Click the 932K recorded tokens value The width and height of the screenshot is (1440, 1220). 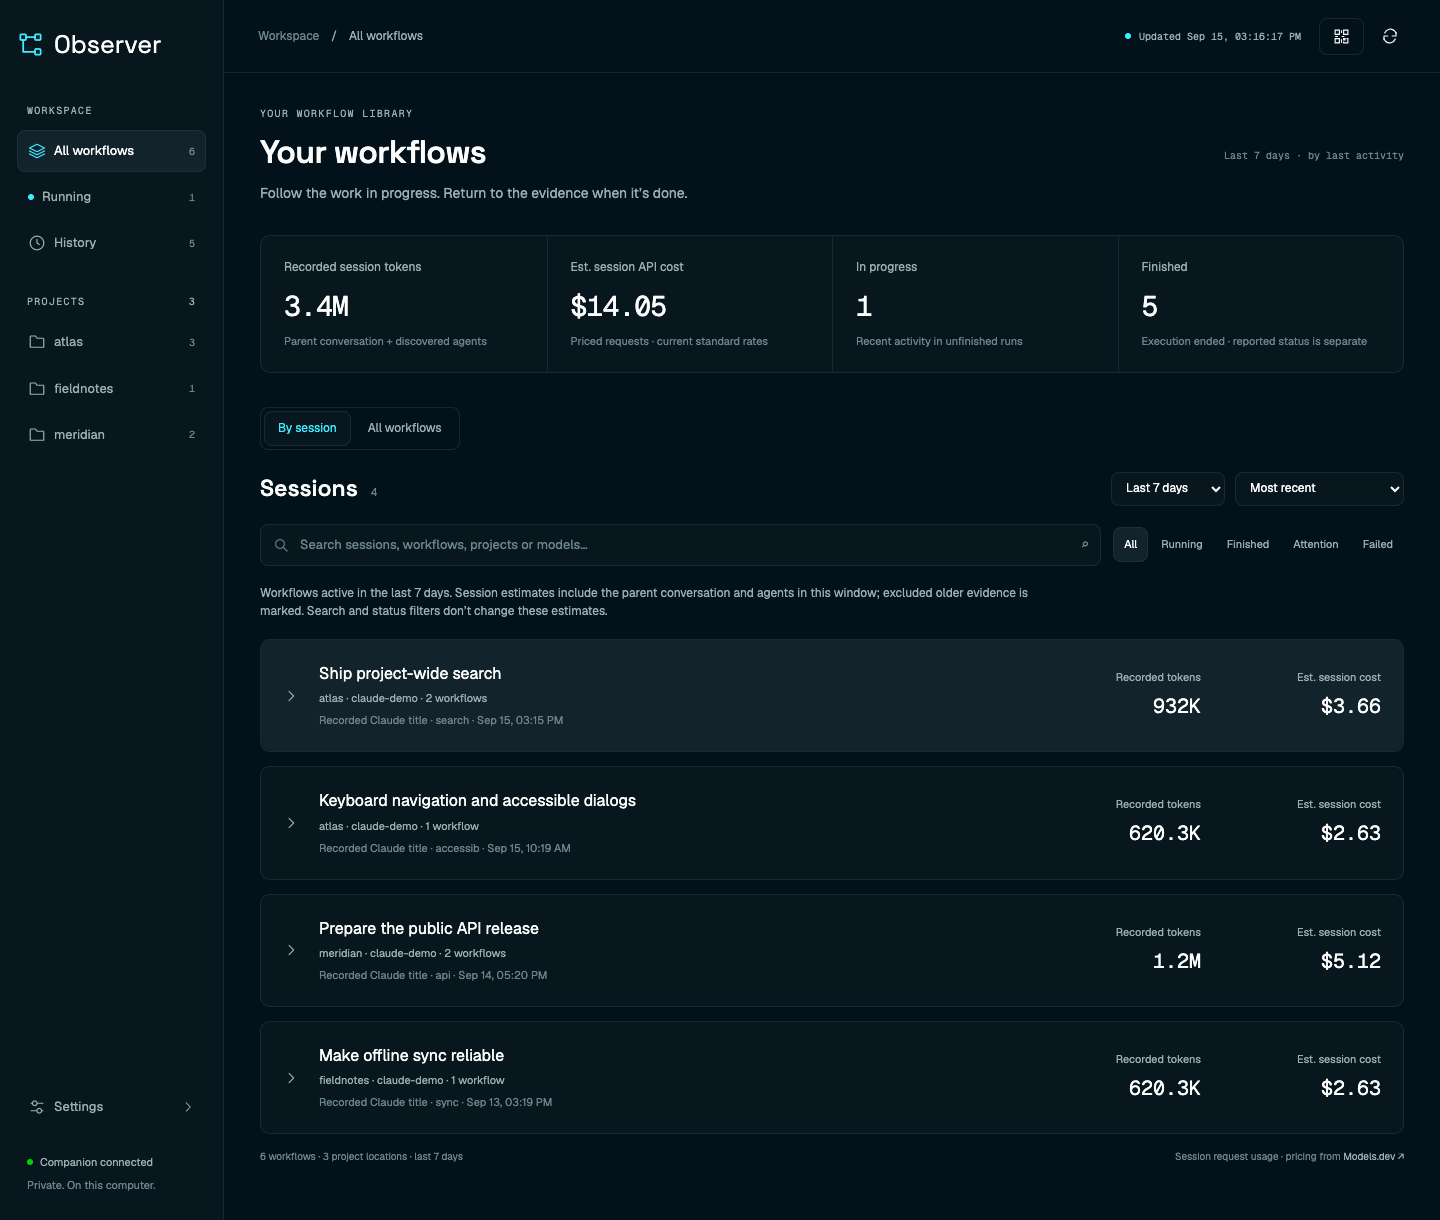1176,706
